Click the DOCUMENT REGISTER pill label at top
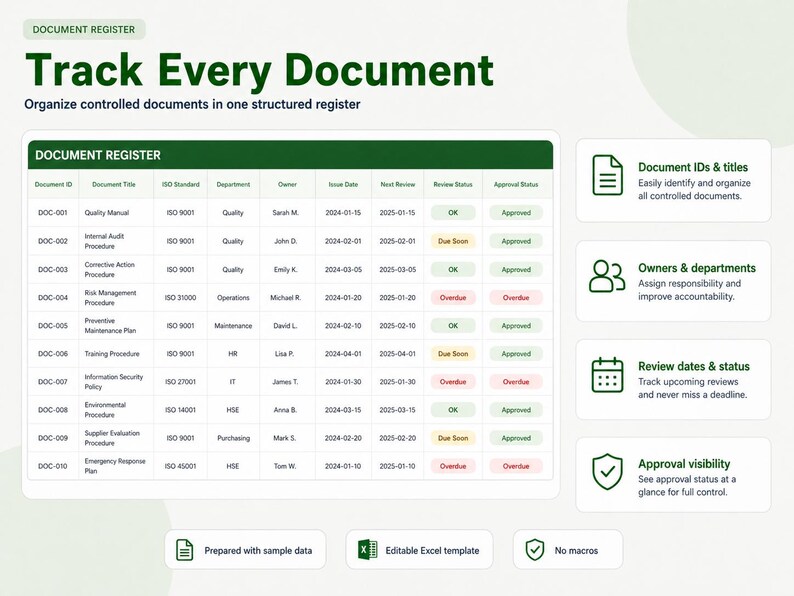 [84, 29]
